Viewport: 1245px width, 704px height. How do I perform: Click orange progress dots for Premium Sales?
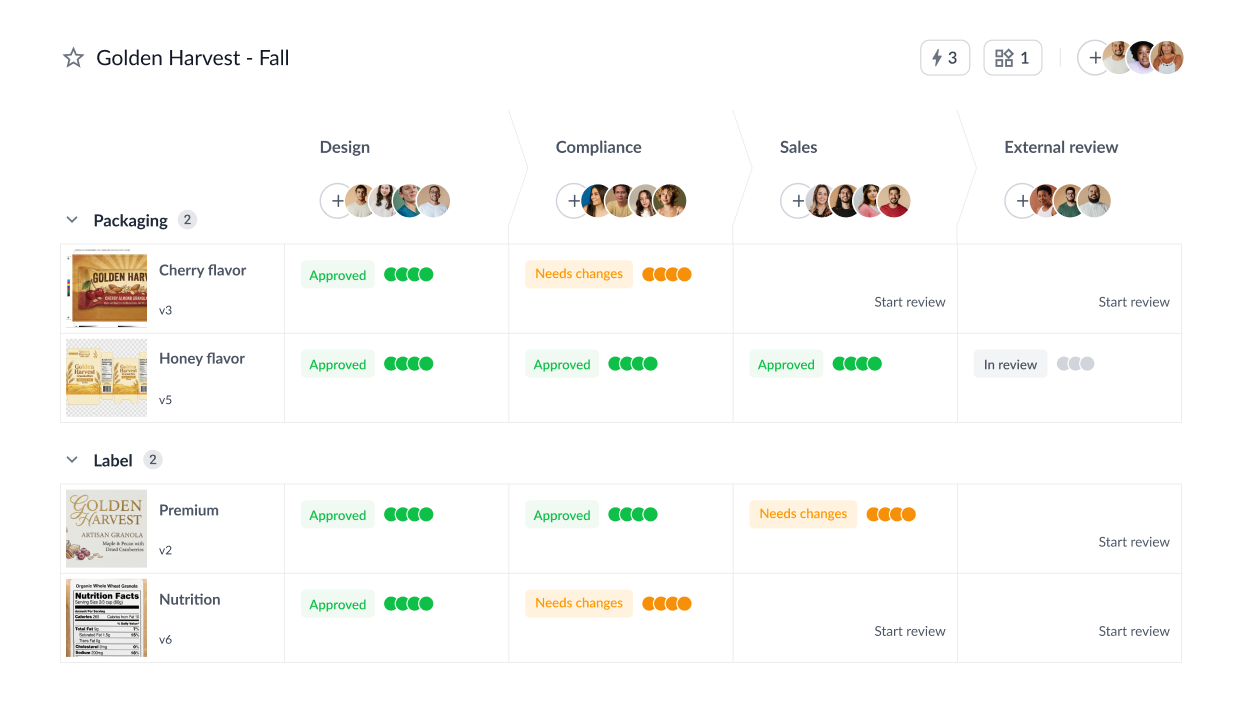(891, 514)
